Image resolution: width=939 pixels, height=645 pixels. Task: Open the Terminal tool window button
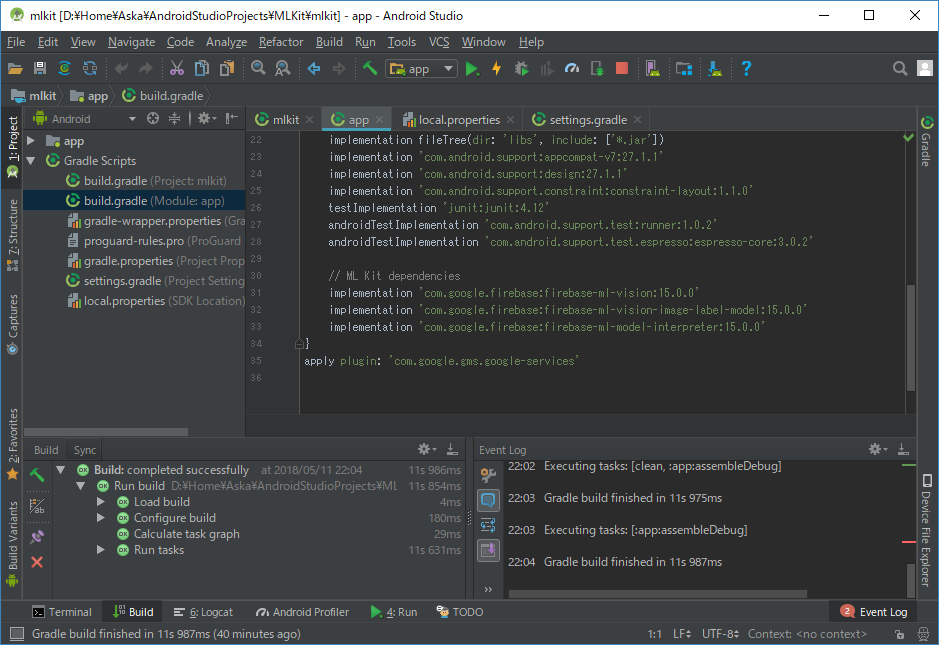coord(61,612)
